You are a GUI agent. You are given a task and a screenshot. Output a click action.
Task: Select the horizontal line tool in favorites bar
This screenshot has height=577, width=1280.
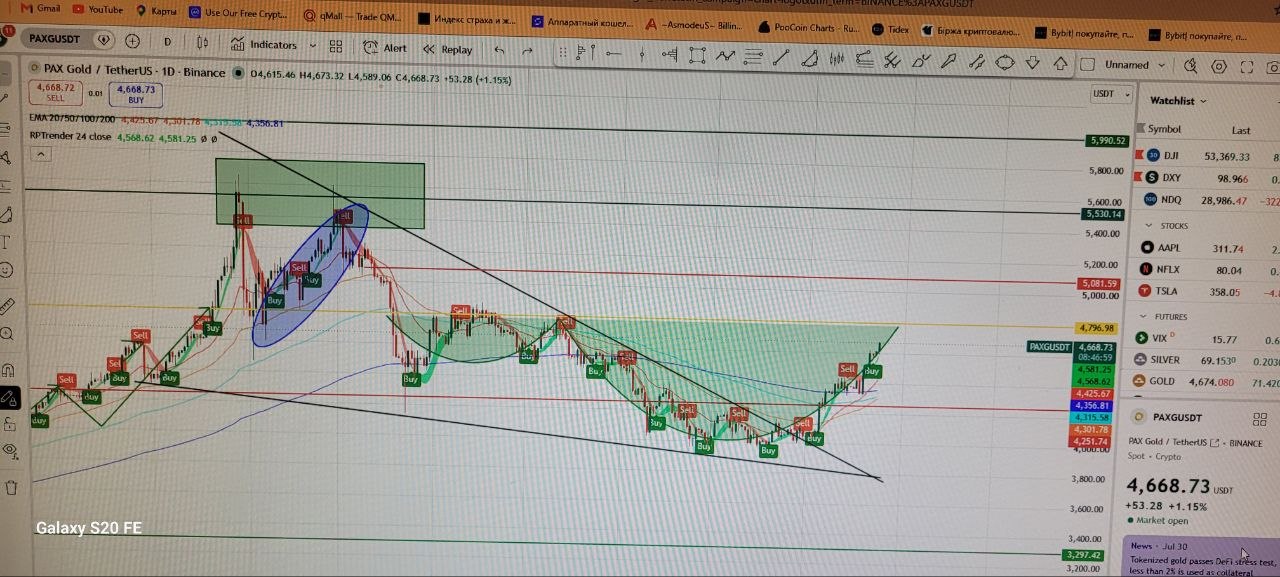point(614,54)
